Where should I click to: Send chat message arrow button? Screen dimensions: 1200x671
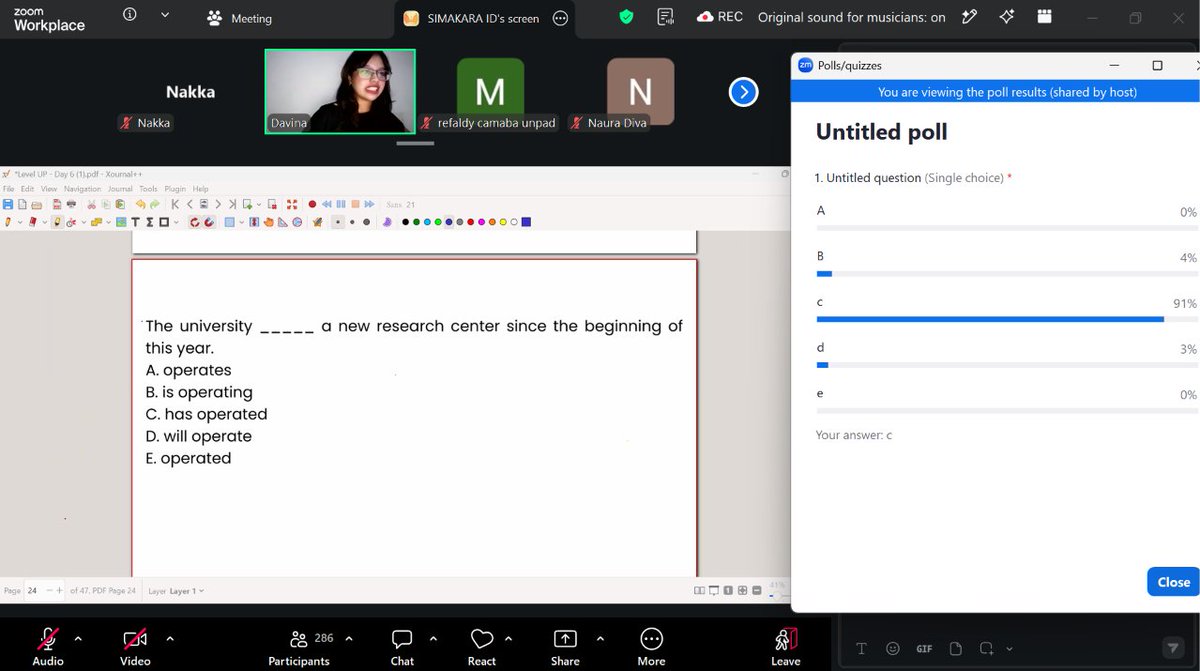(x=1173, y=648)
